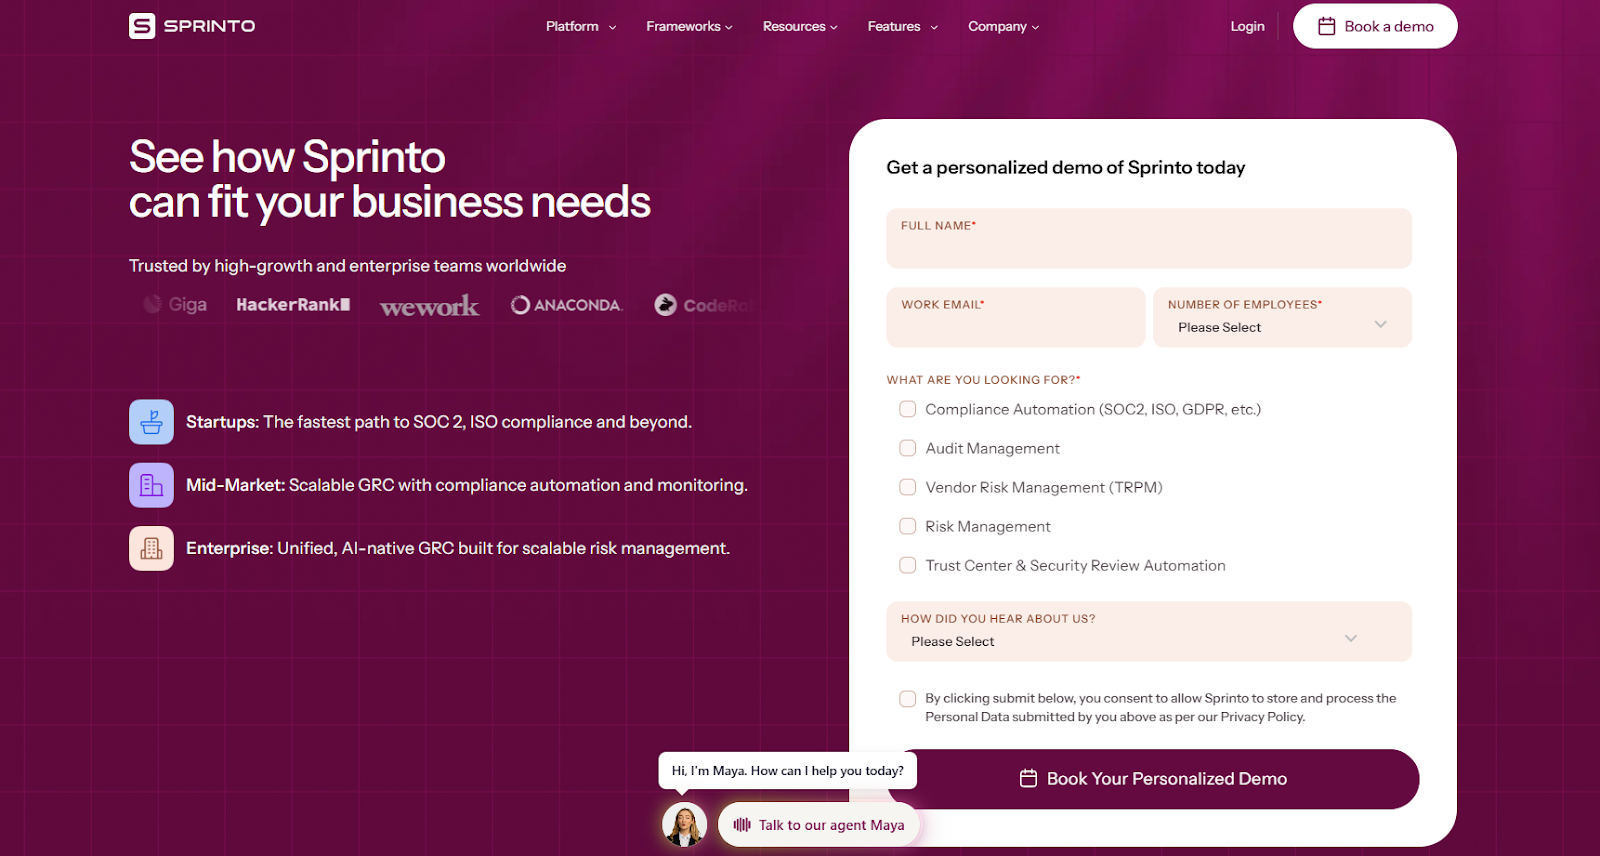Click Talk to our agent Maya button
This screenshot has width=1600, height=856.
click(819, 825)
